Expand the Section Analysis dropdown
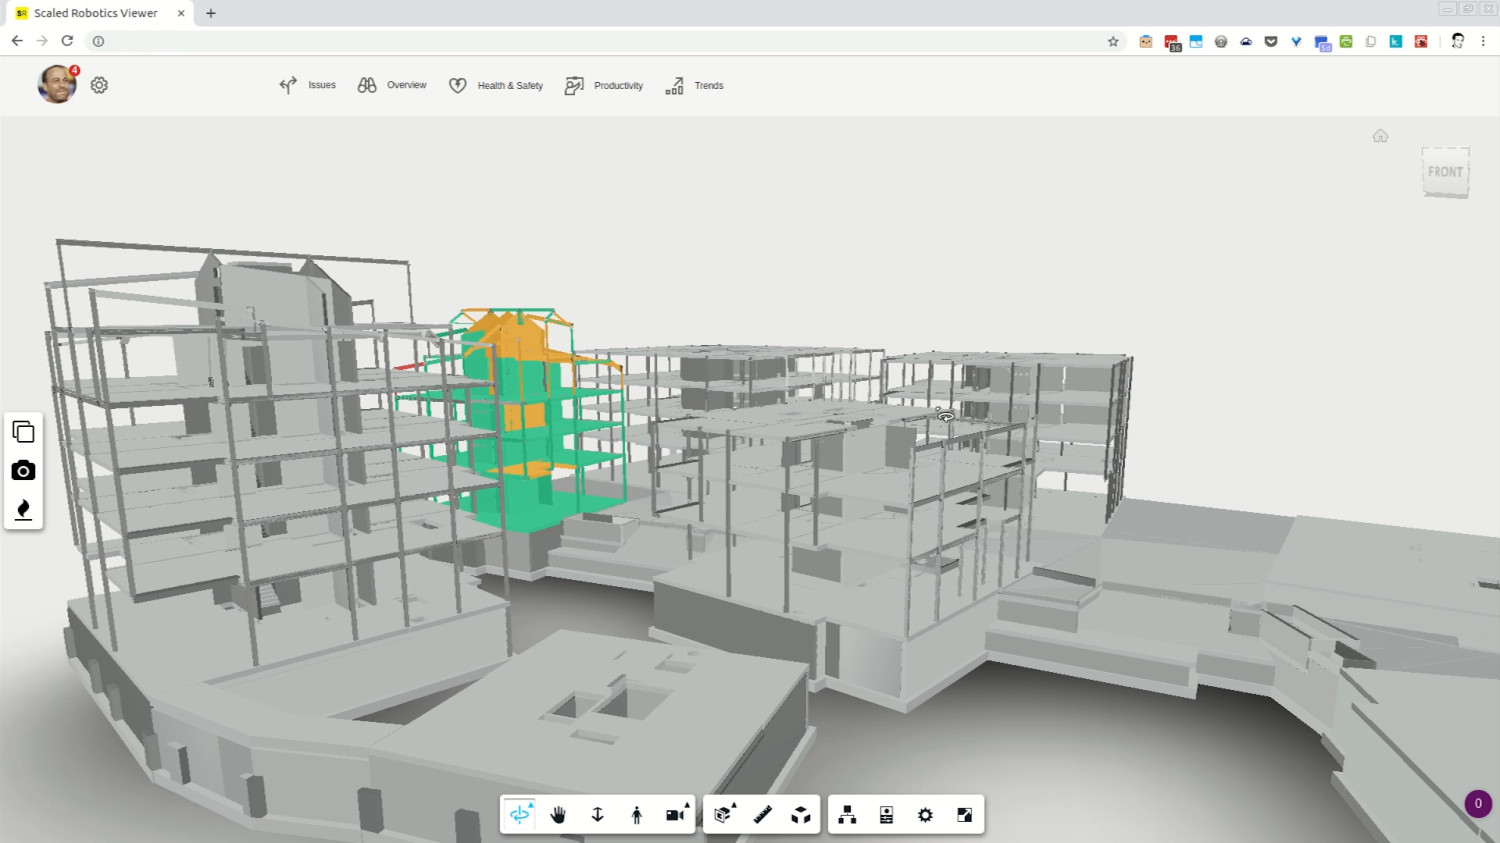Viewport: 1500px width, 843px height. [x=724, y=814]
